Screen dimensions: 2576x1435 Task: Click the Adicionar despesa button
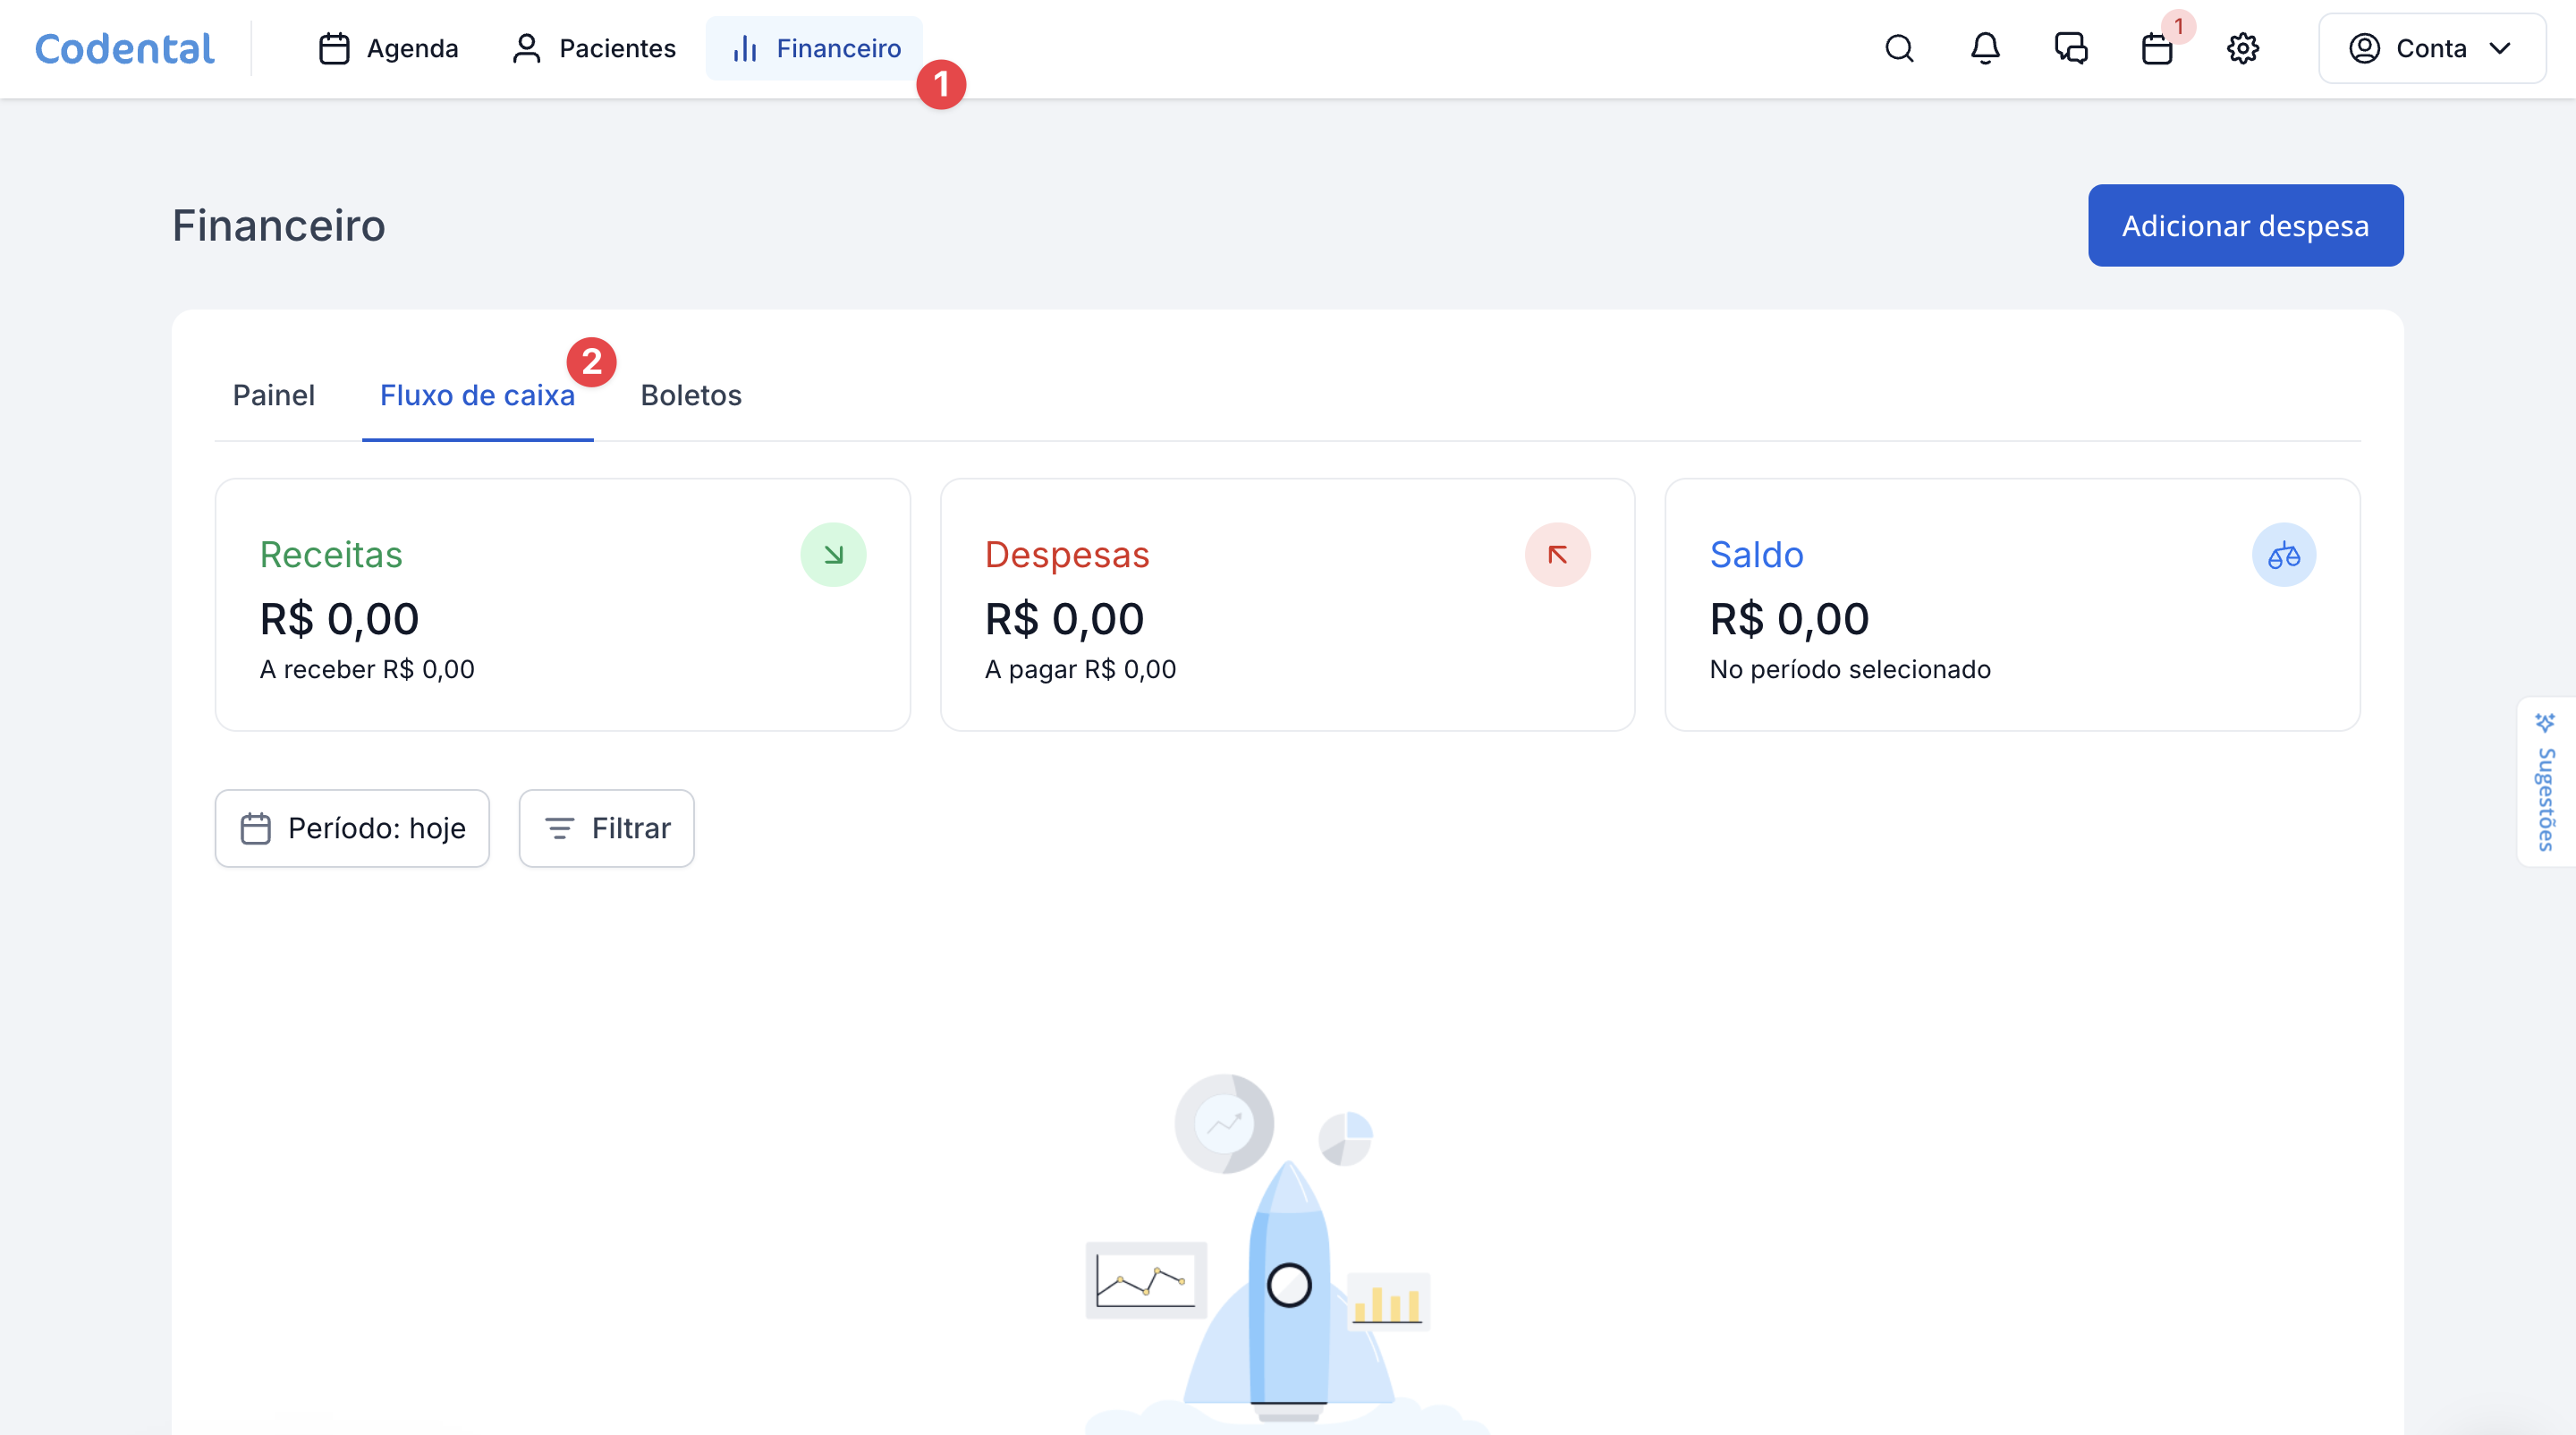tap(2245, 225)
